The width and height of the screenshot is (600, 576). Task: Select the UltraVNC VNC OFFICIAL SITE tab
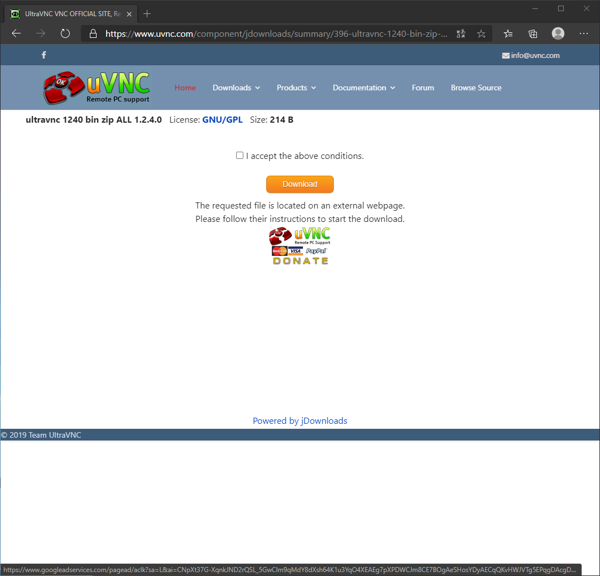[71, 14]
